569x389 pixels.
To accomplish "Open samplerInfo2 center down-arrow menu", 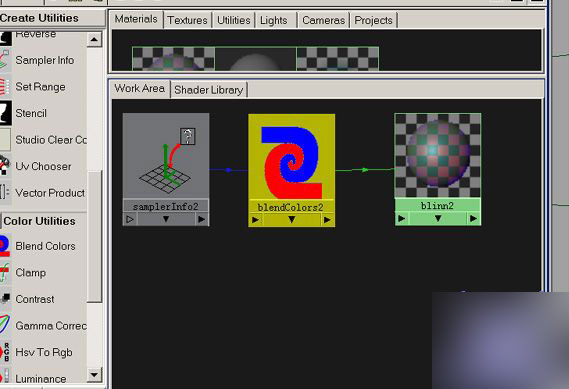I will (166, 219).
